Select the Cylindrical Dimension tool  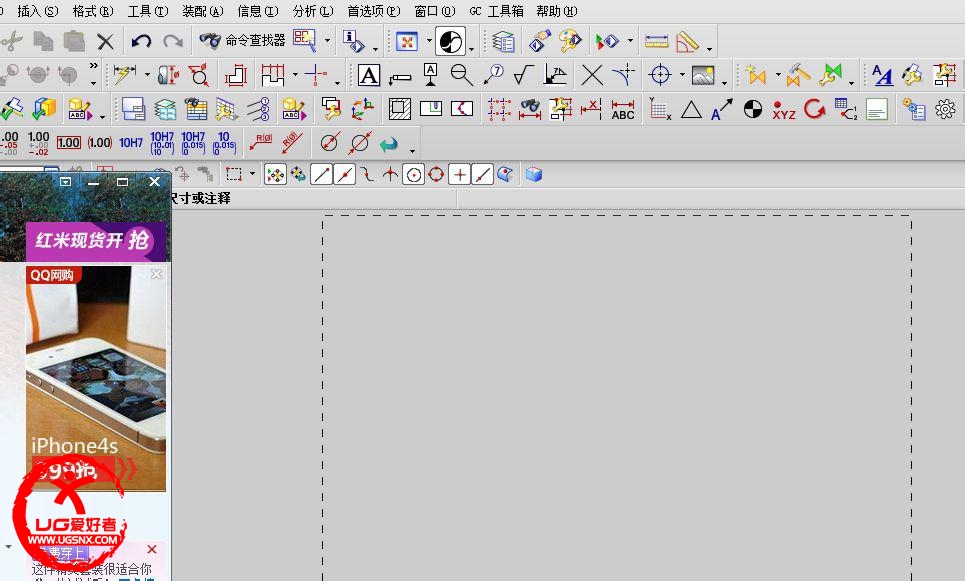click(x=168, y=75)
